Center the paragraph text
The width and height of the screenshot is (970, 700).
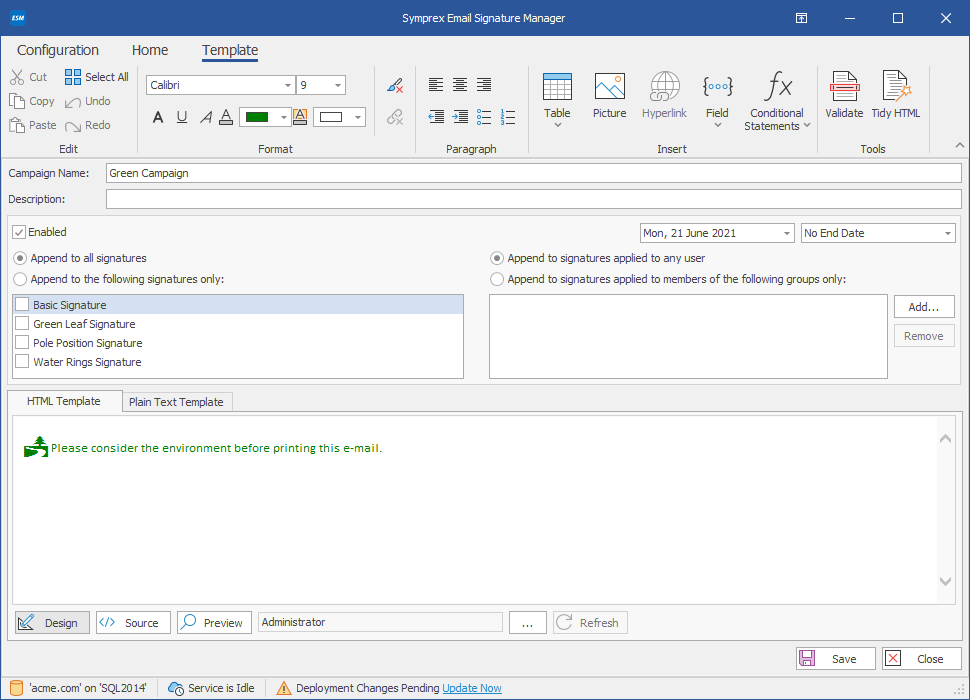(x=460, y=85)
